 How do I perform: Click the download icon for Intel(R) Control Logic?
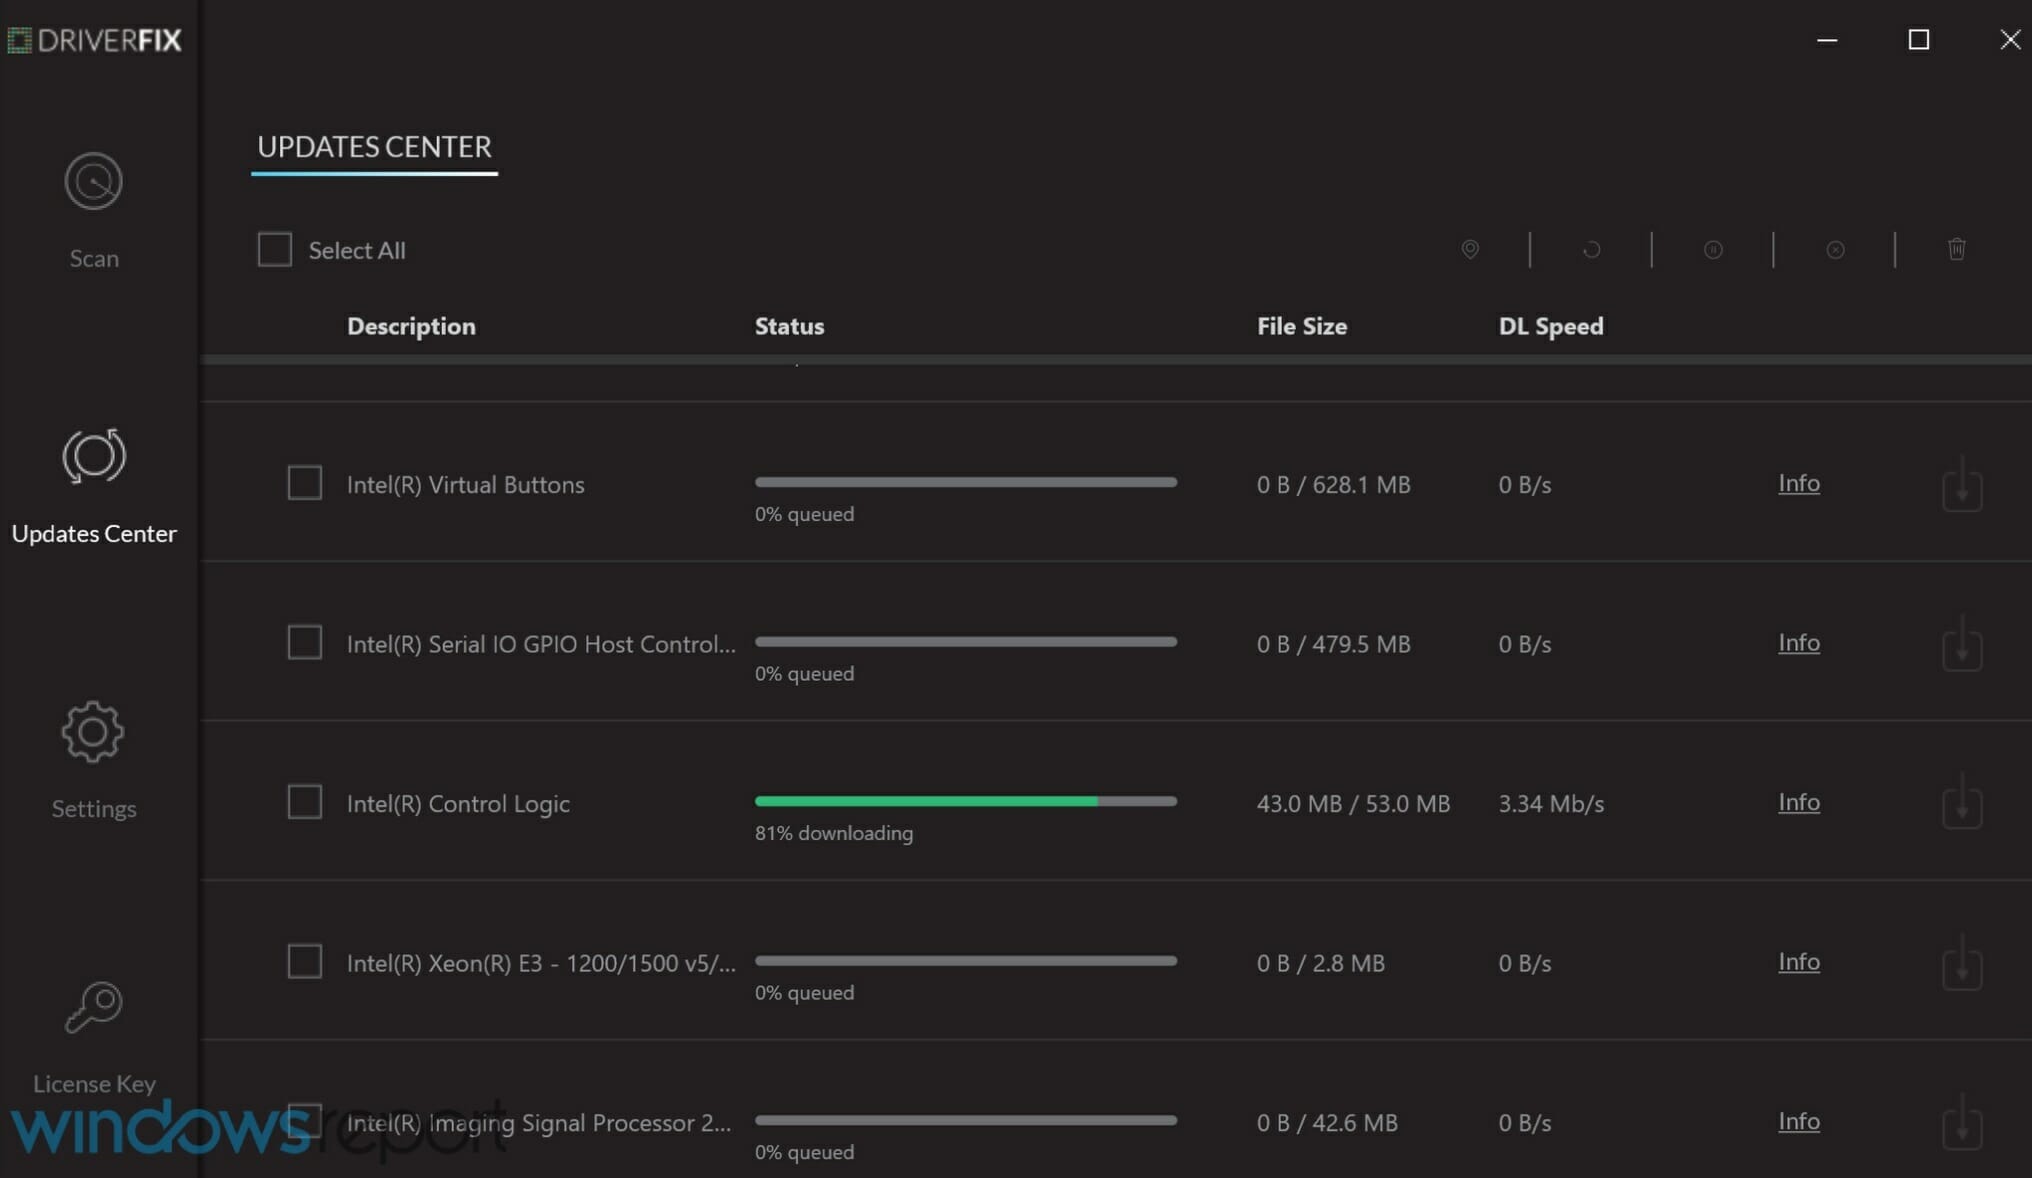1960,802
